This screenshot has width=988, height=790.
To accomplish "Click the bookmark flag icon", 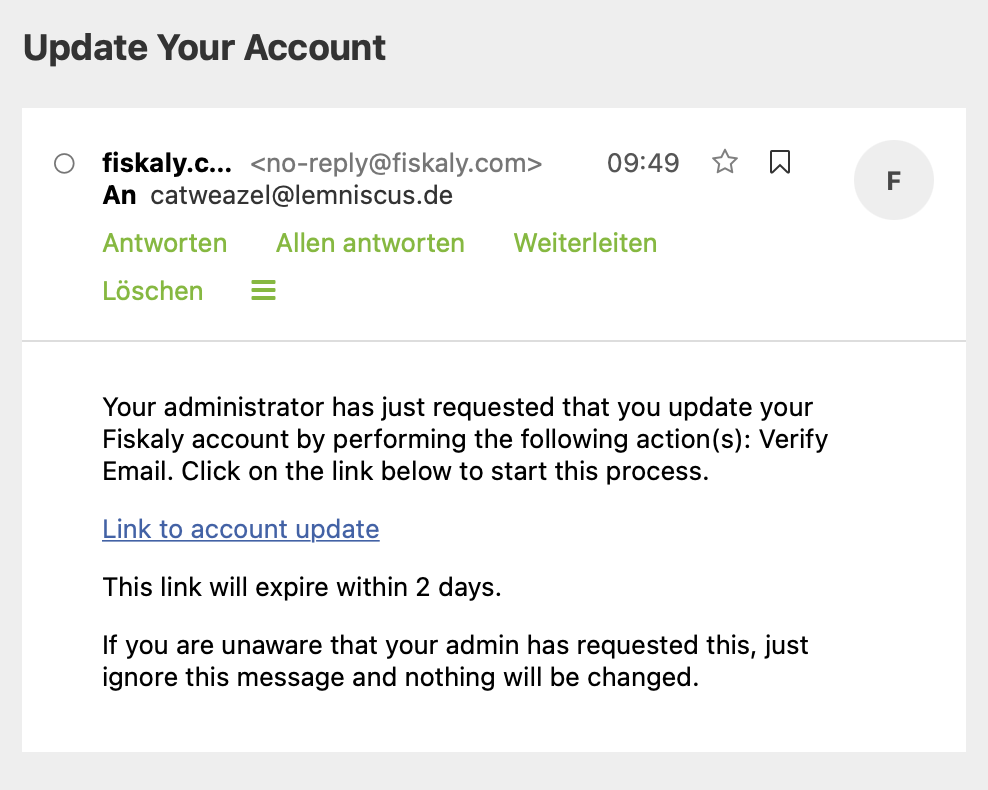I will [x=780, y=163].
